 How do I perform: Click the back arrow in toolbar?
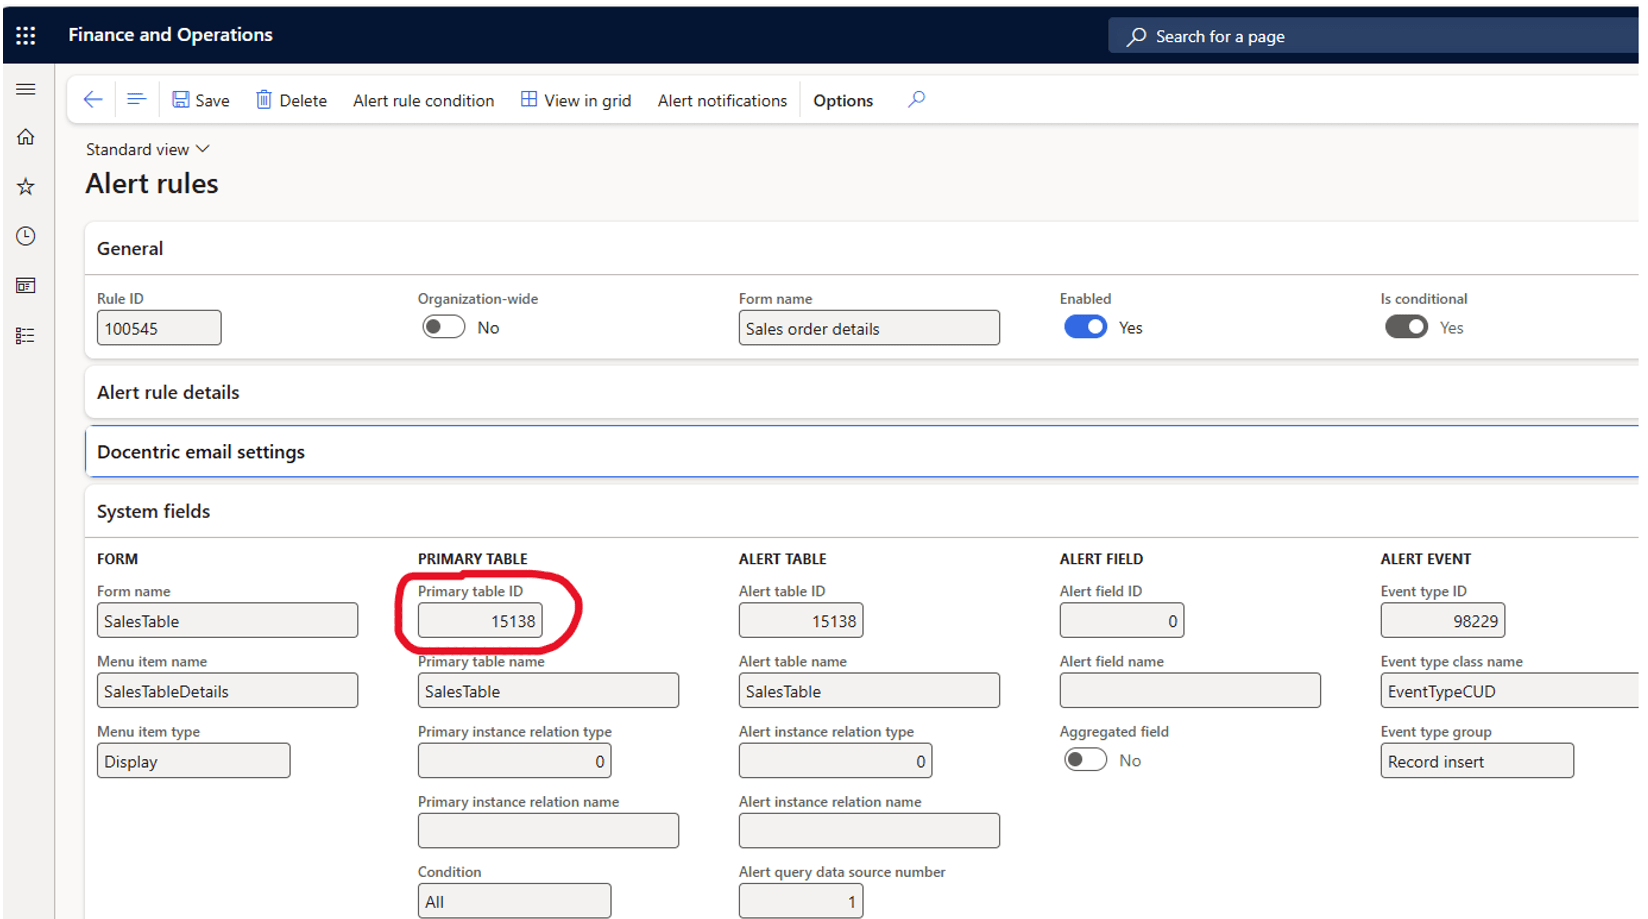tap(93, 100)
